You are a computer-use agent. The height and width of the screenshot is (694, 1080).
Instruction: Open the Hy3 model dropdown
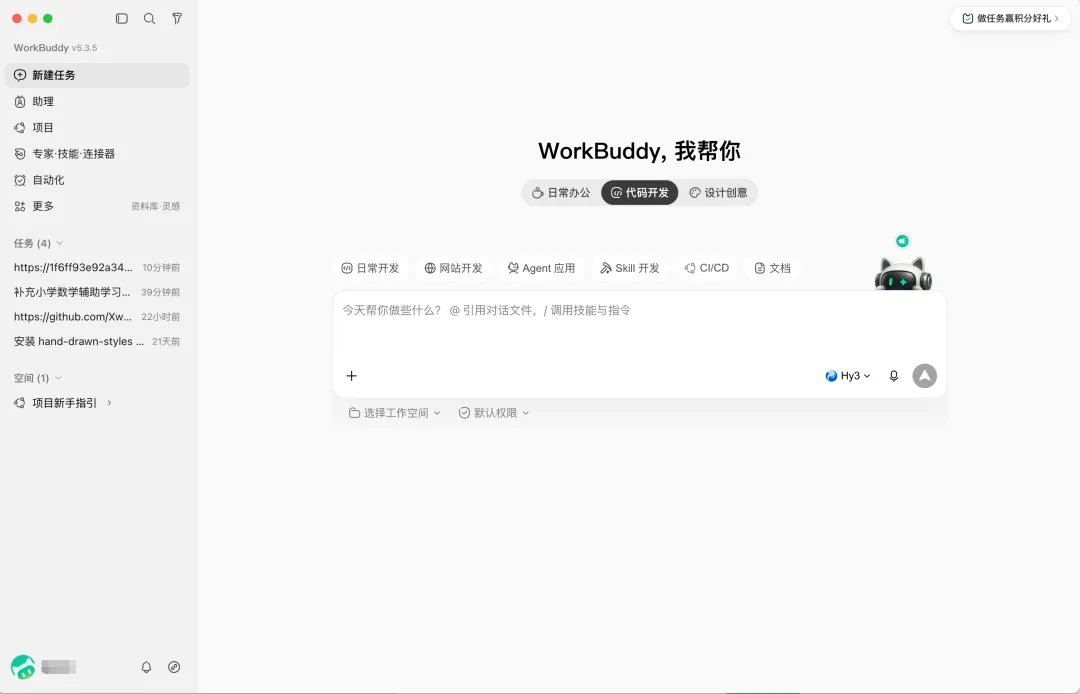click(x=848, y=376)
